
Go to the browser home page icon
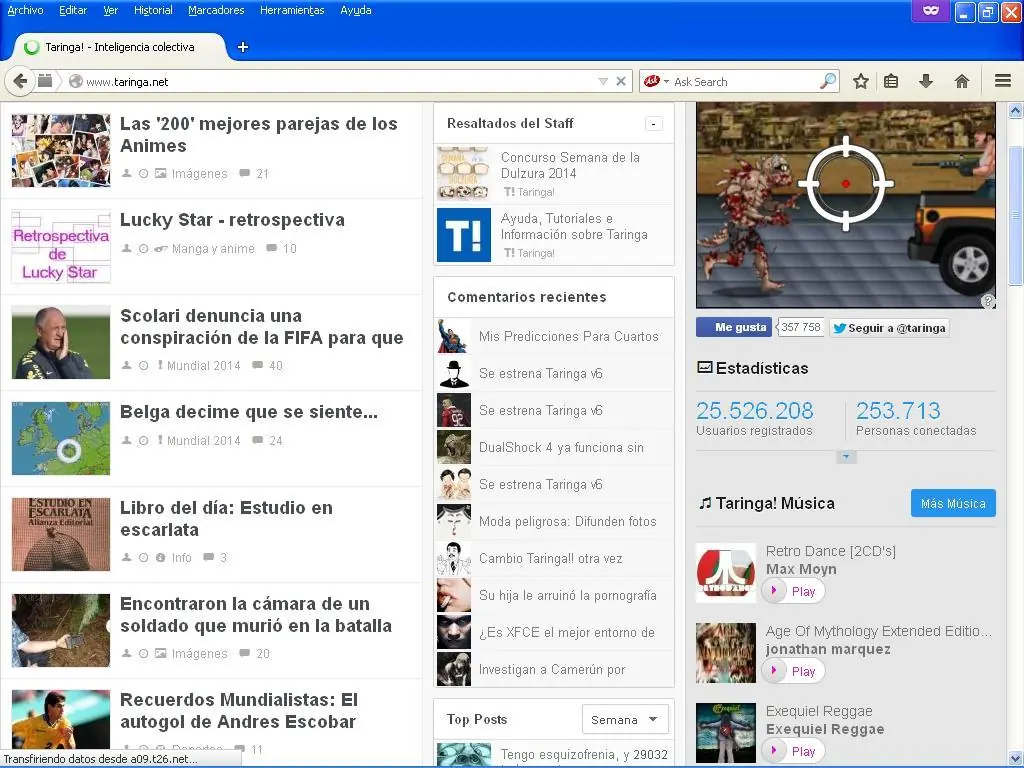(962, 82)
